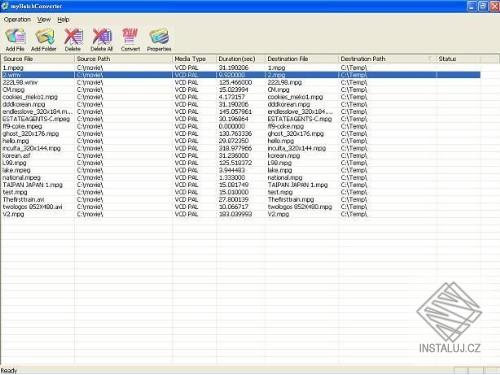500x375 pixels.
Task: Click duration value 27.800139
Action: point(234,200)
